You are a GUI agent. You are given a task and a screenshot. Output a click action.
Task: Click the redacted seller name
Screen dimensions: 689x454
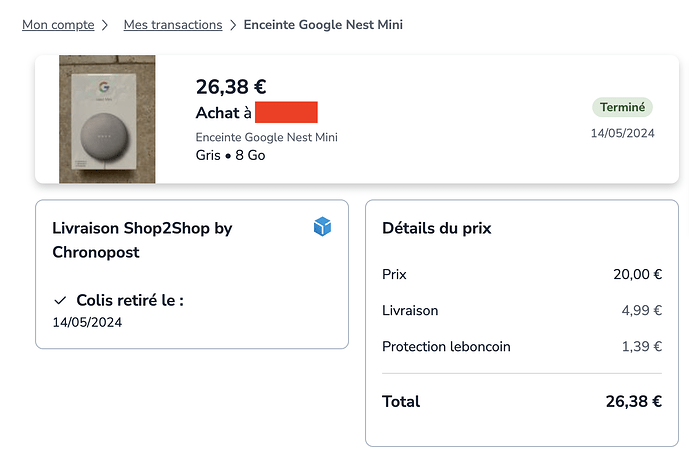pyautogui.click(x=286, y=112)
